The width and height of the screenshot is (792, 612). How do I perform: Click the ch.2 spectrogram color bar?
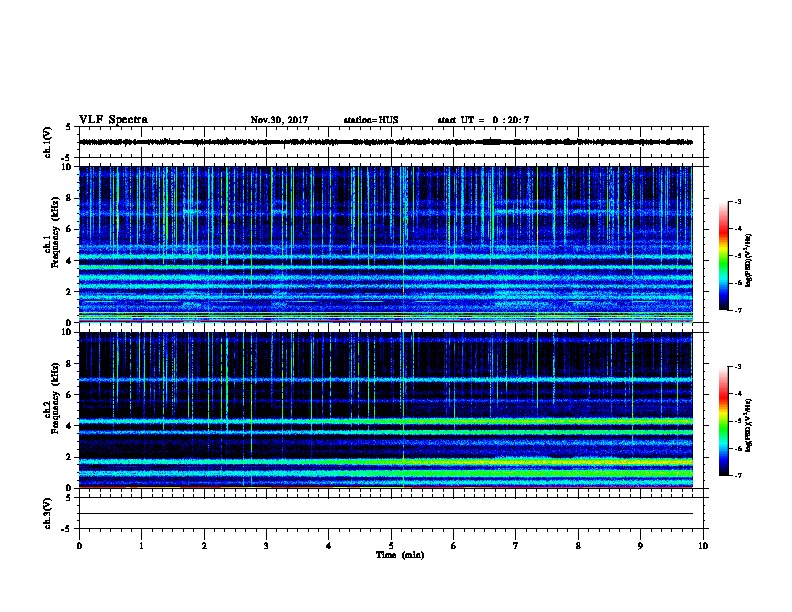[x=723, y=421]
